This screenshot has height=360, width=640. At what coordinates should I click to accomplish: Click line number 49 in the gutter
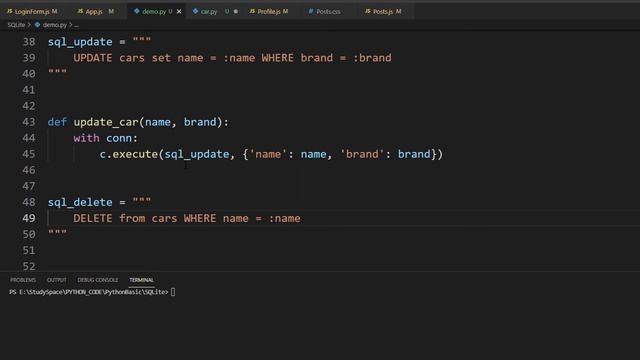29,218
